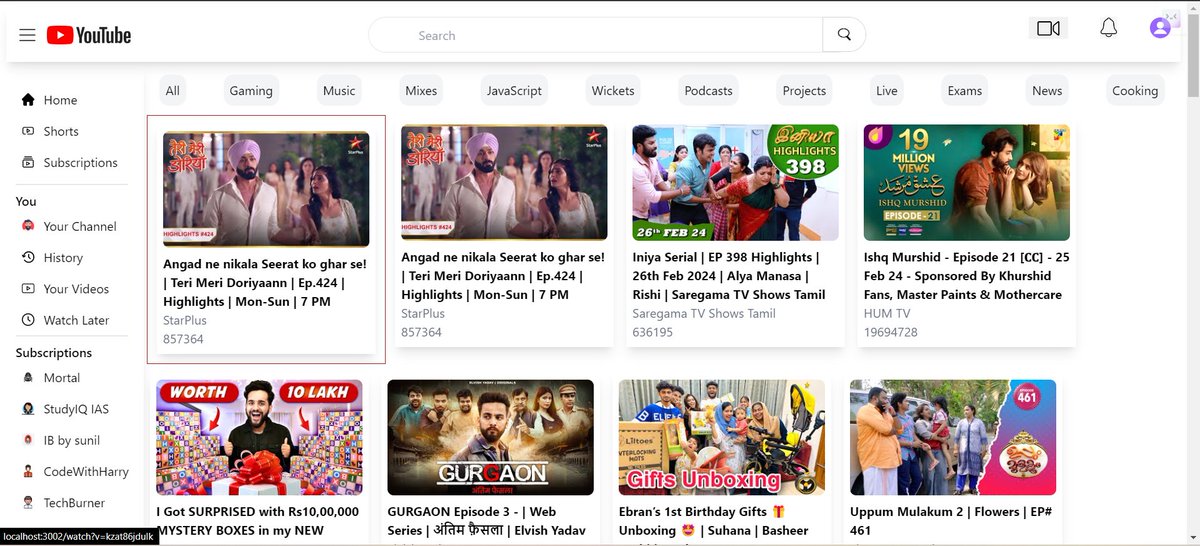Open Your Videos link

pos(76,289)
